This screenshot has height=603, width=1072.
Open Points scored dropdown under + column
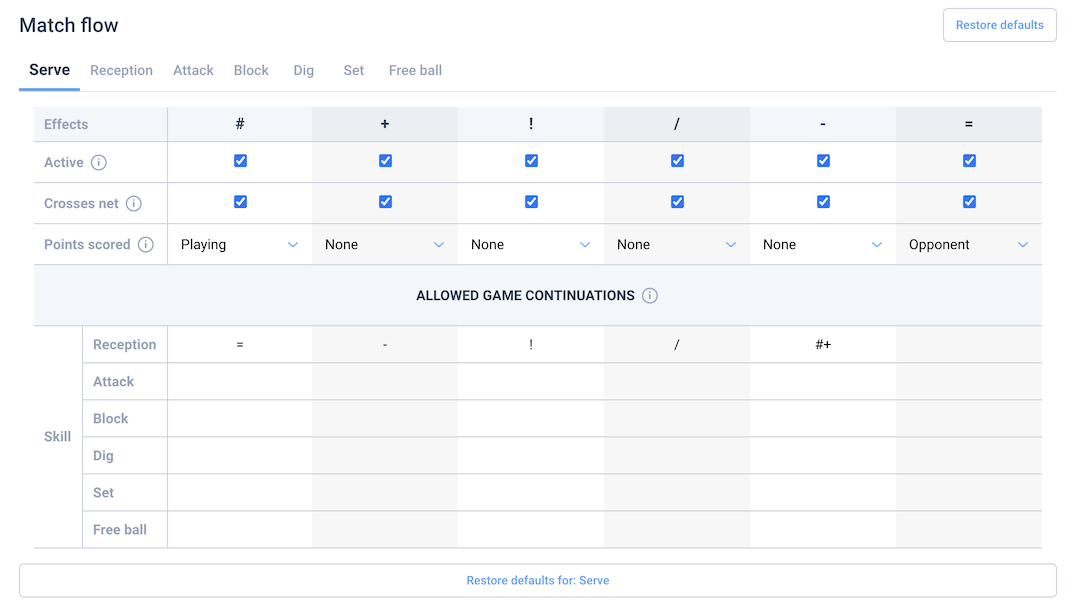[x=385, y=244]
